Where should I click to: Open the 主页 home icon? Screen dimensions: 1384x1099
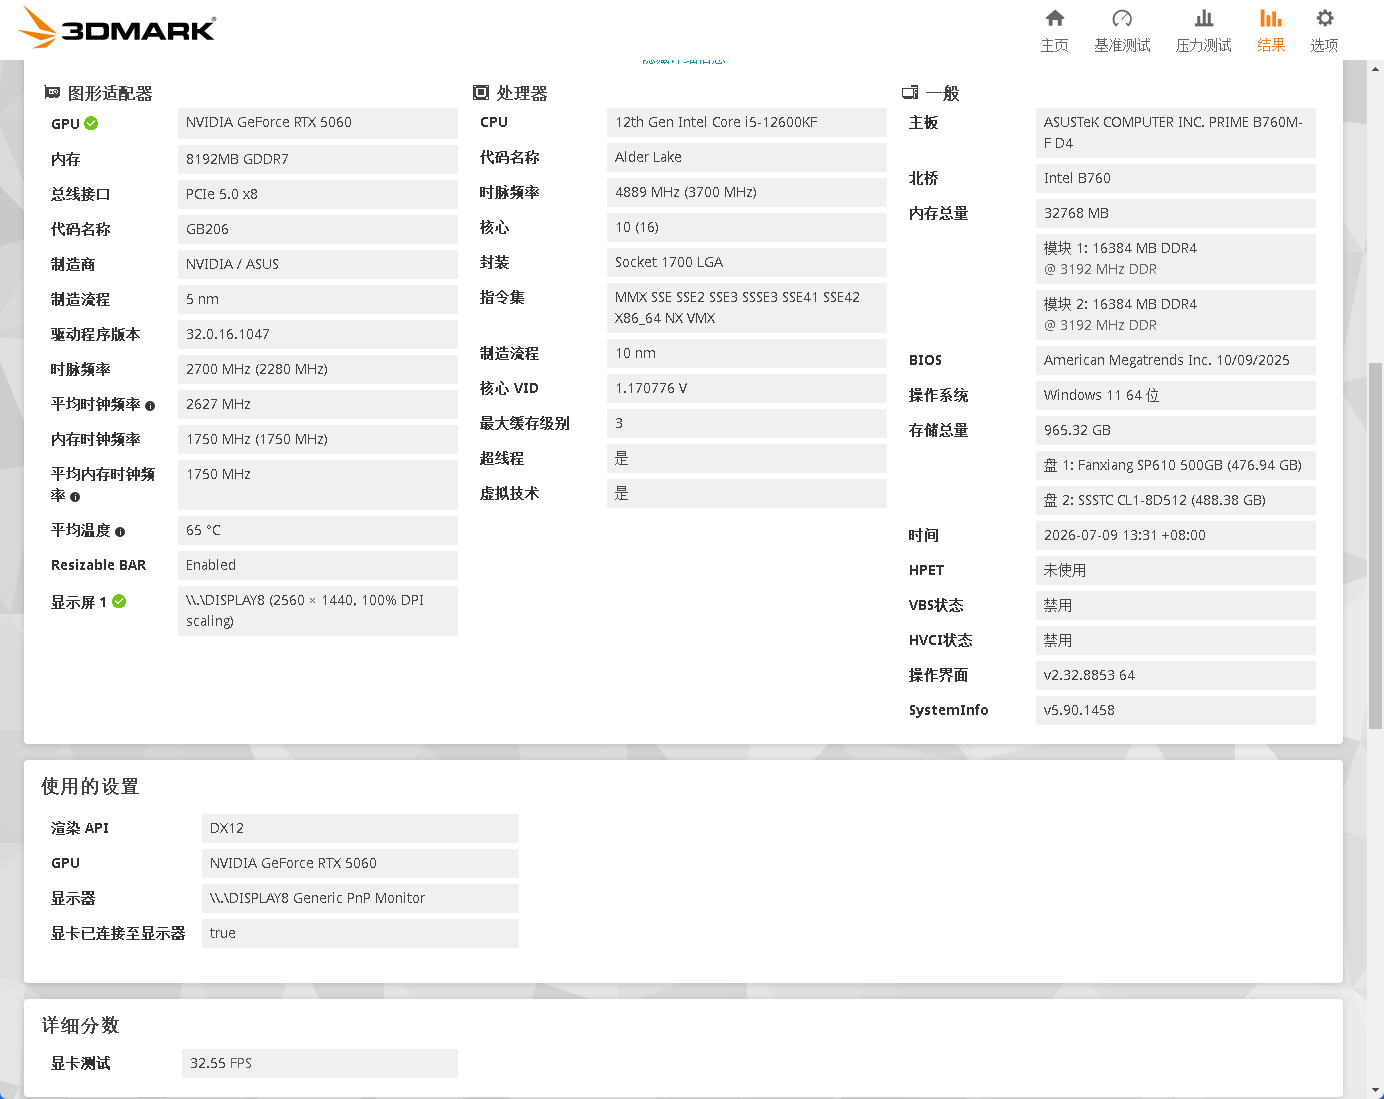tap(1054, 18)
